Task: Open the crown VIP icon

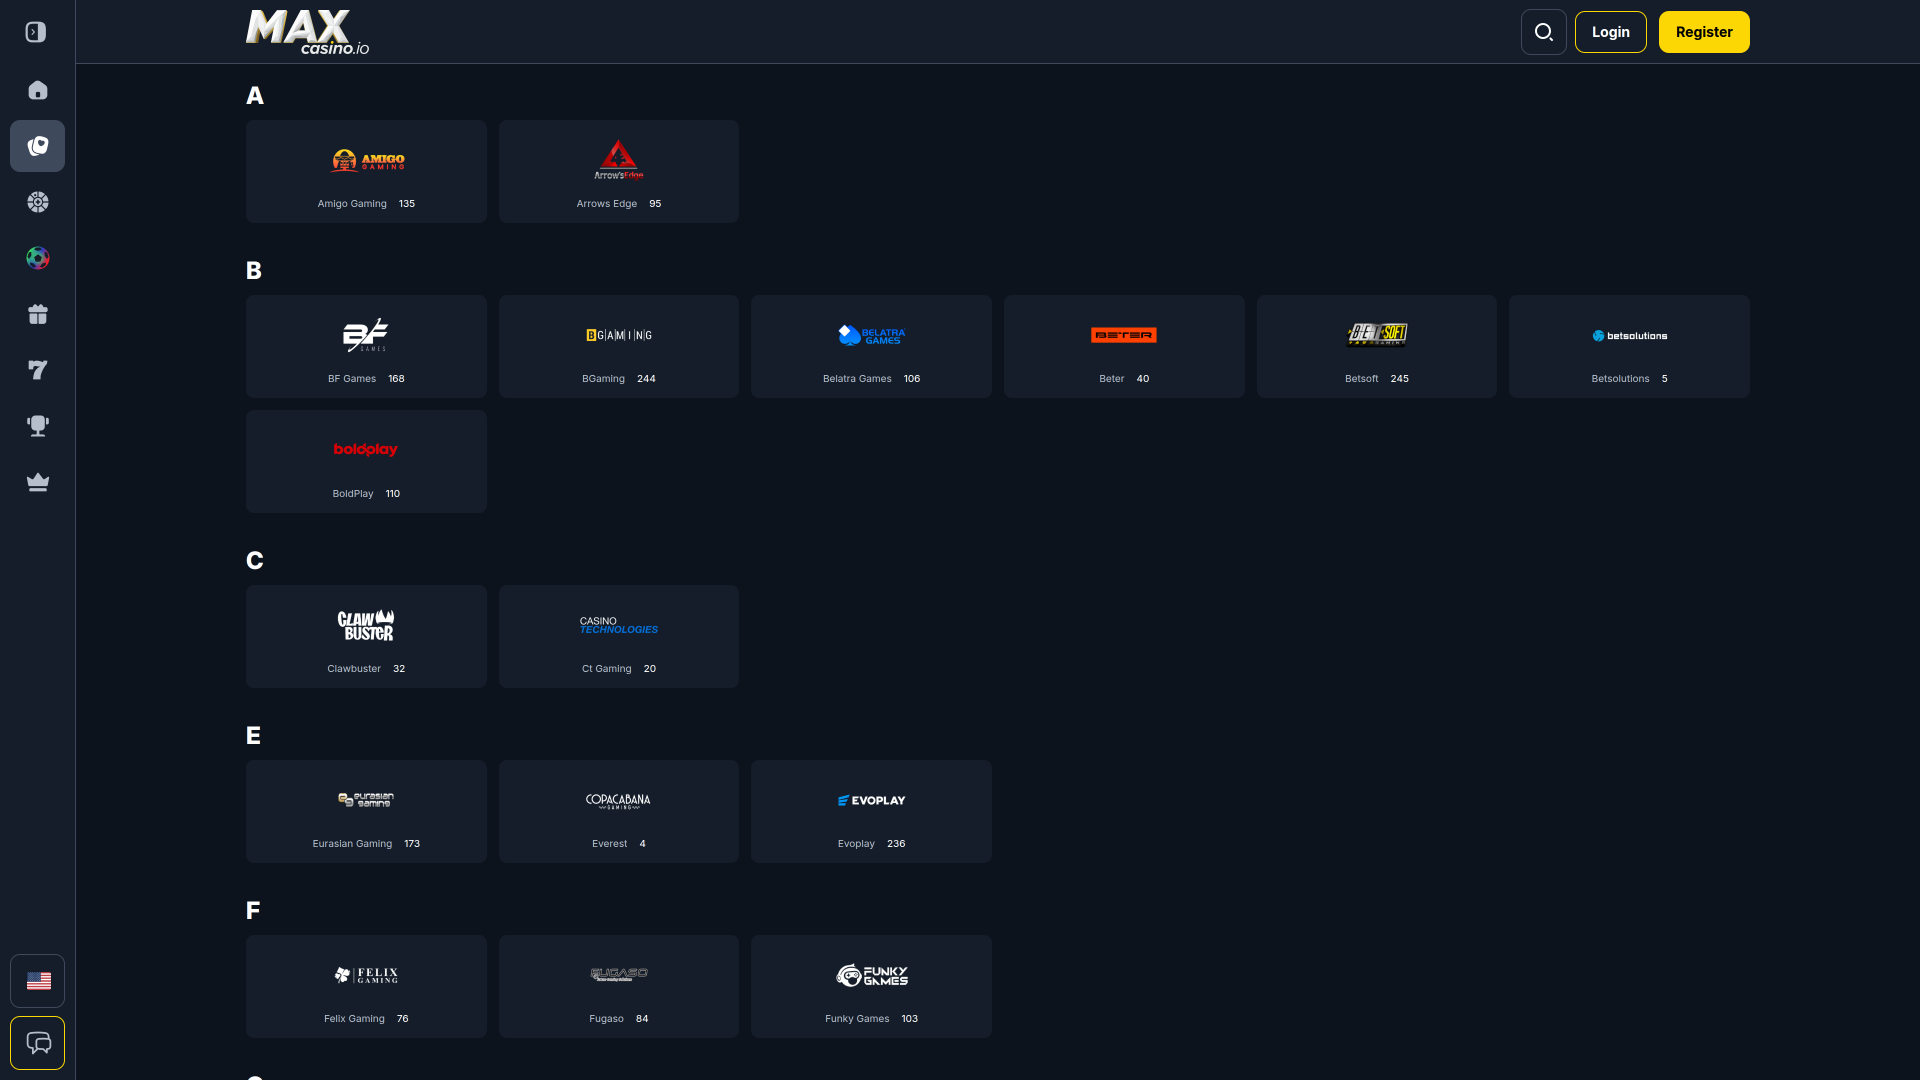Action: tap(38, 482)
